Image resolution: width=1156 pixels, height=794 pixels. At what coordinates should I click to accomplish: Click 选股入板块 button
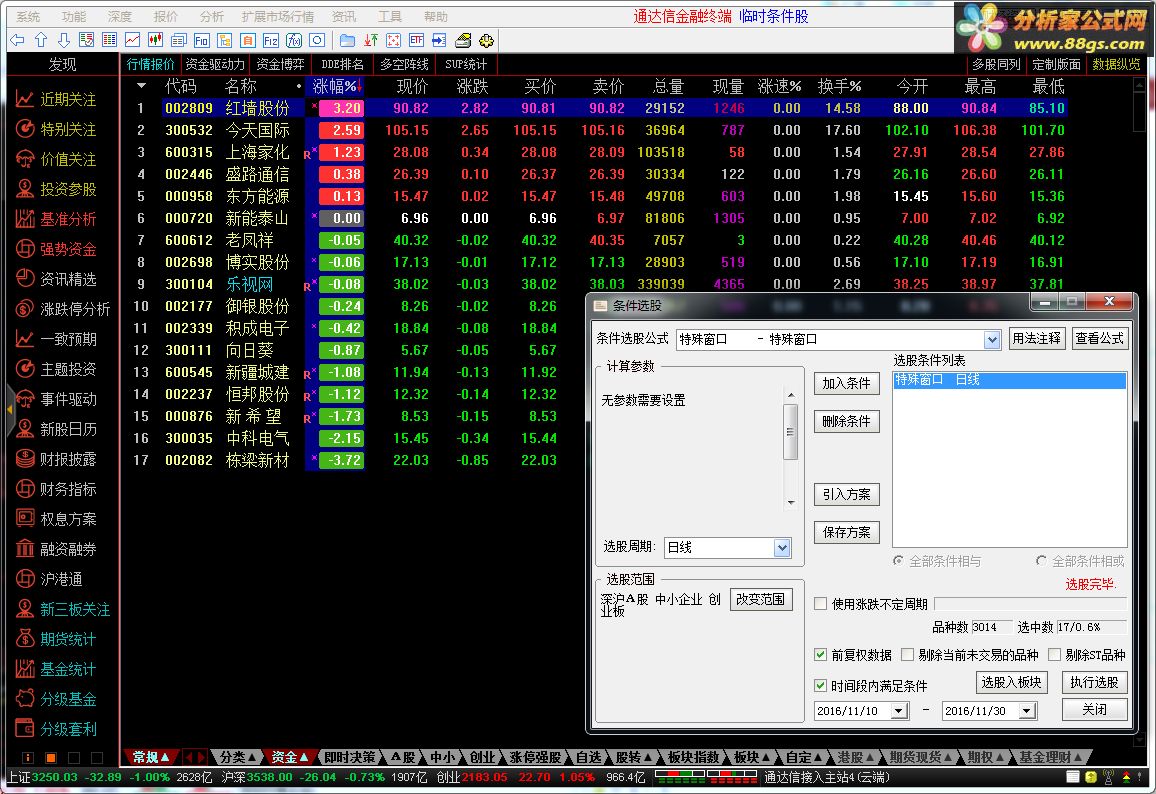[1012, 683]
